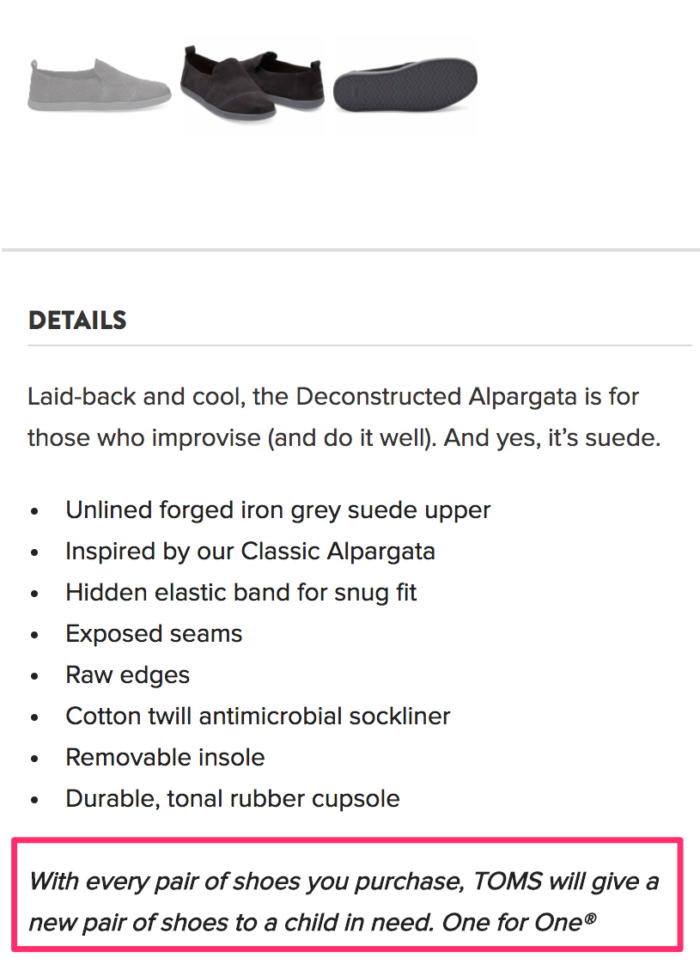Click the 'Raw edges' list item
700x964 pixels.
130,675
